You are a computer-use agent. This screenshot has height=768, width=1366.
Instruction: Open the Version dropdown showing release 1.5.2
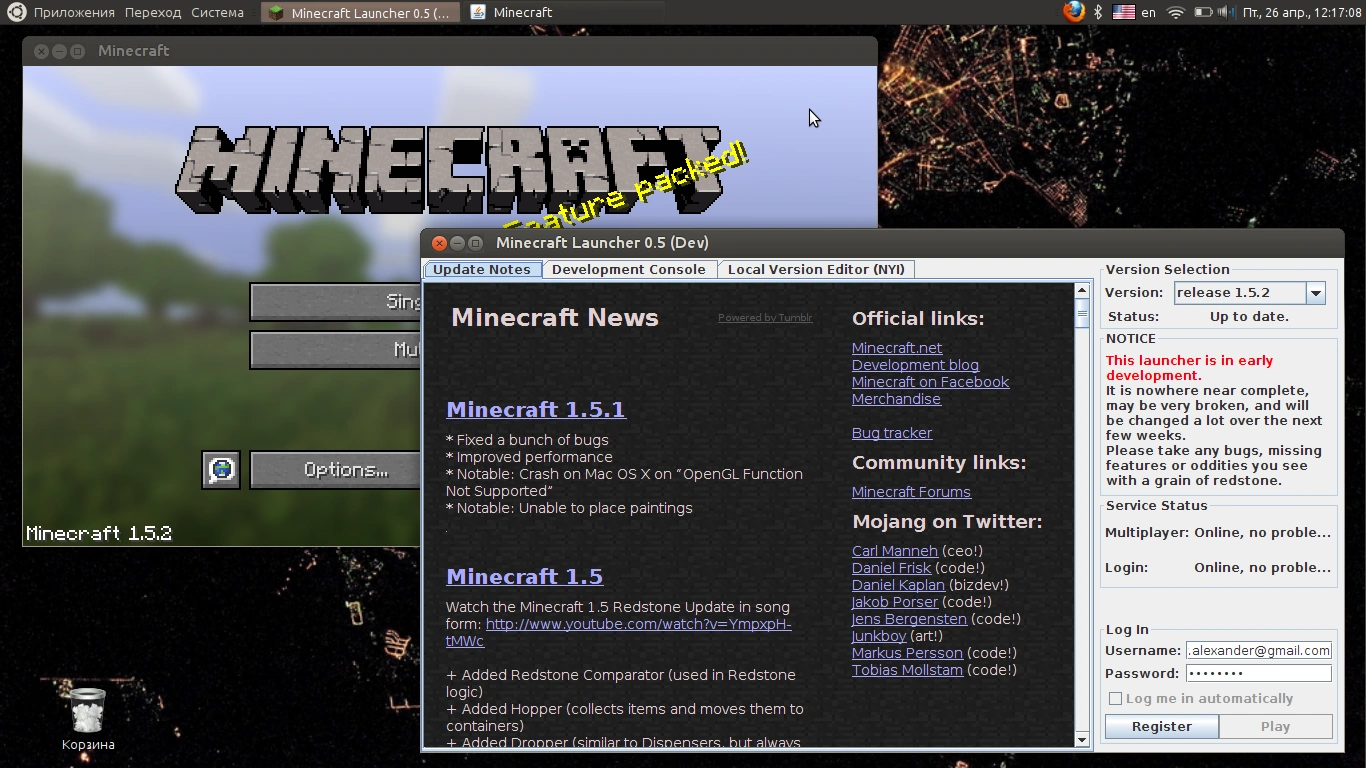(x=1249, y=292)
